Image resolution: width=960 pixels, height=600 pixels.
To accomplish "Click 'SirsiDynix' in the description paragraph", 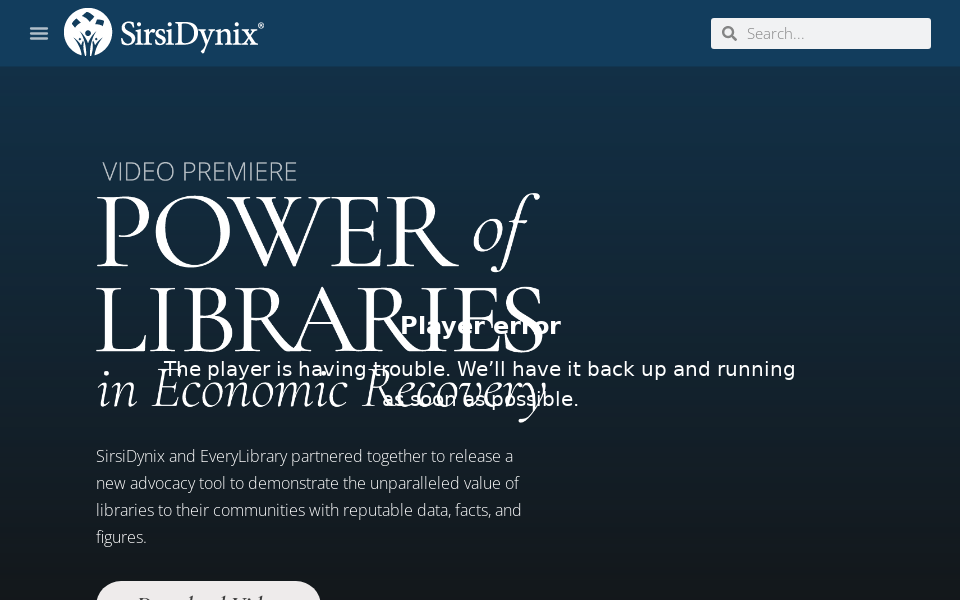I will pyautogui.click(x=130, y=456).
